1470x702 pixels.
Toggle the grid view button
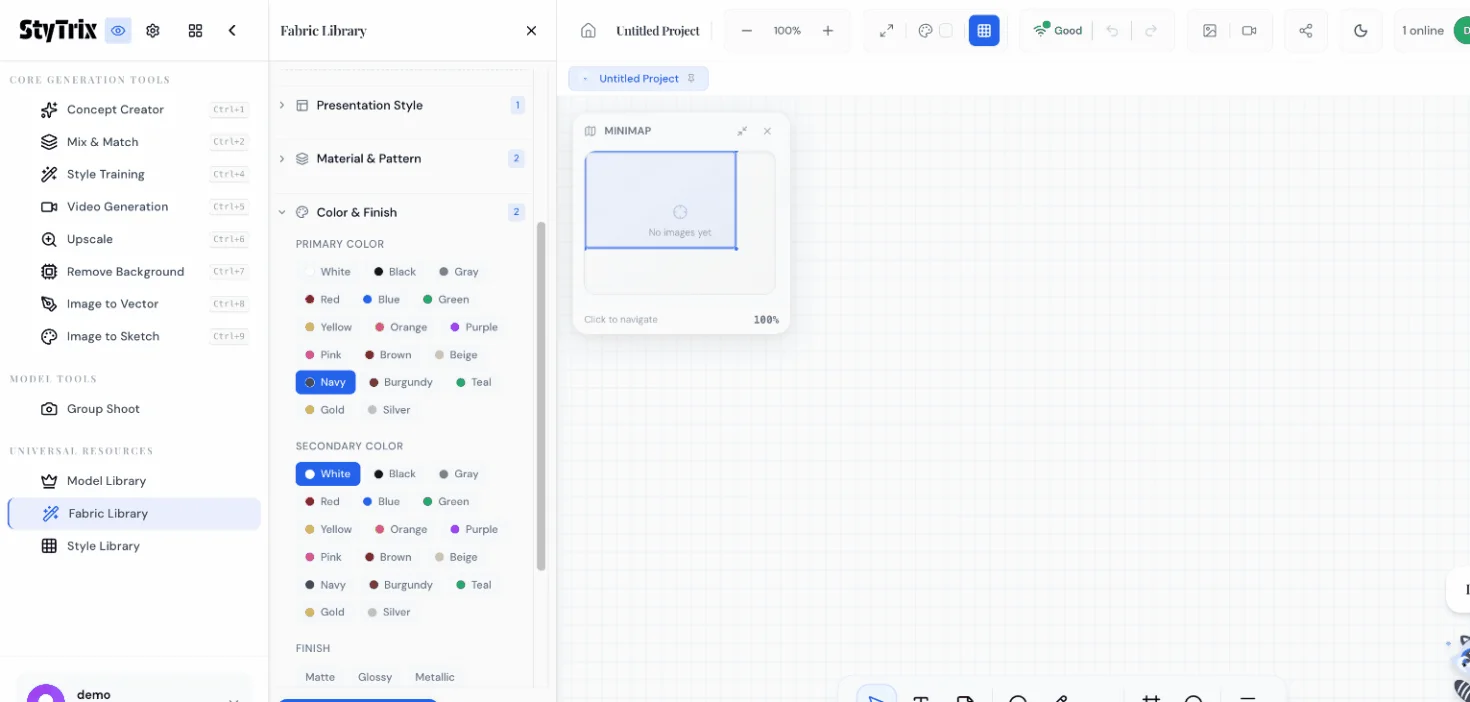pyautogui.click(x=983, y=31)
